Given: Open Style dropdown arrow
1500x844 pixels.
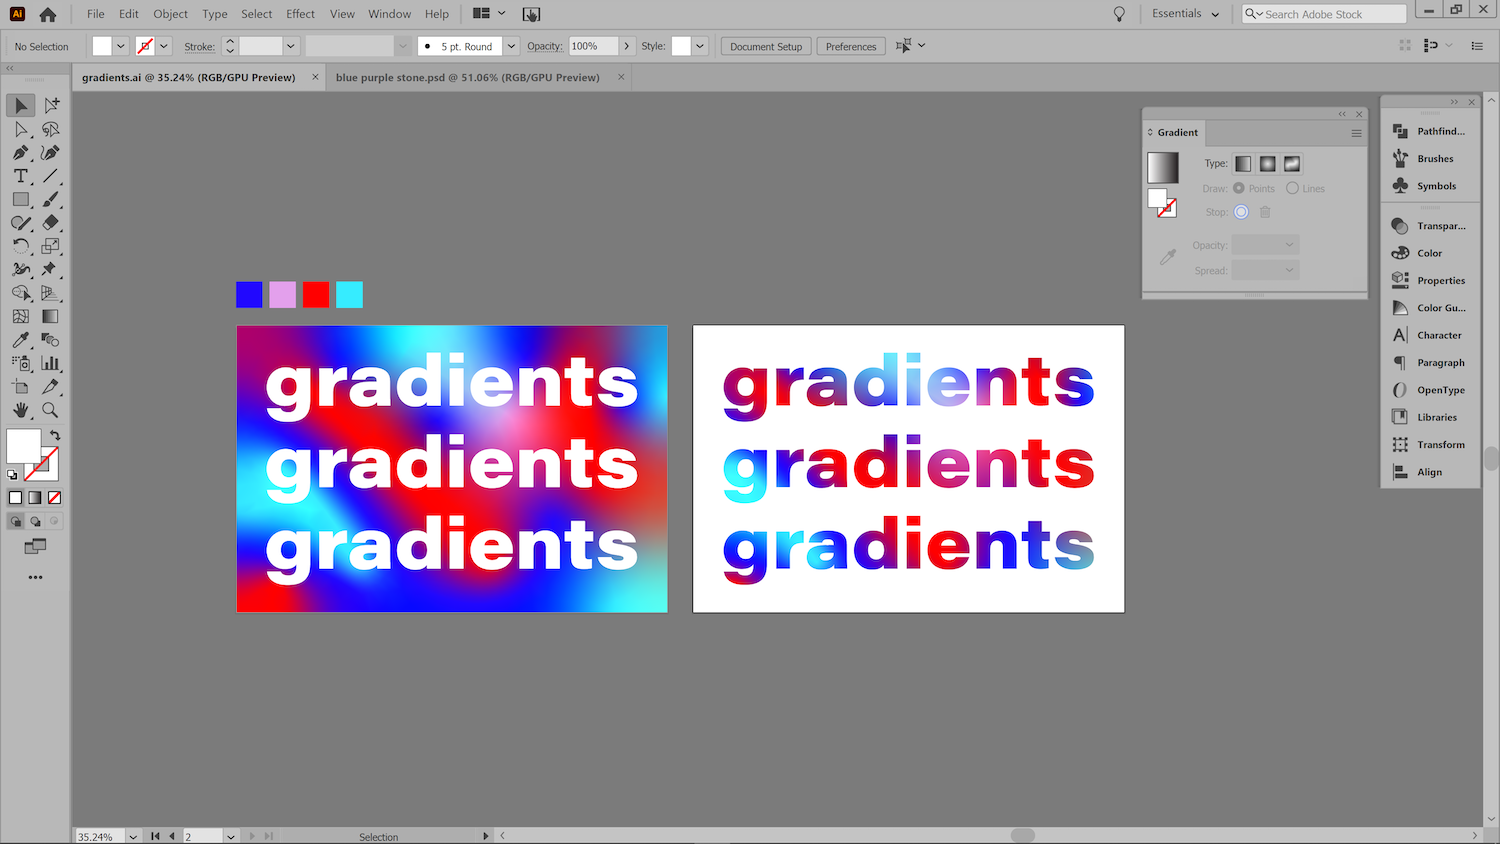Looking at the screenshot, I should coord(700,46).
